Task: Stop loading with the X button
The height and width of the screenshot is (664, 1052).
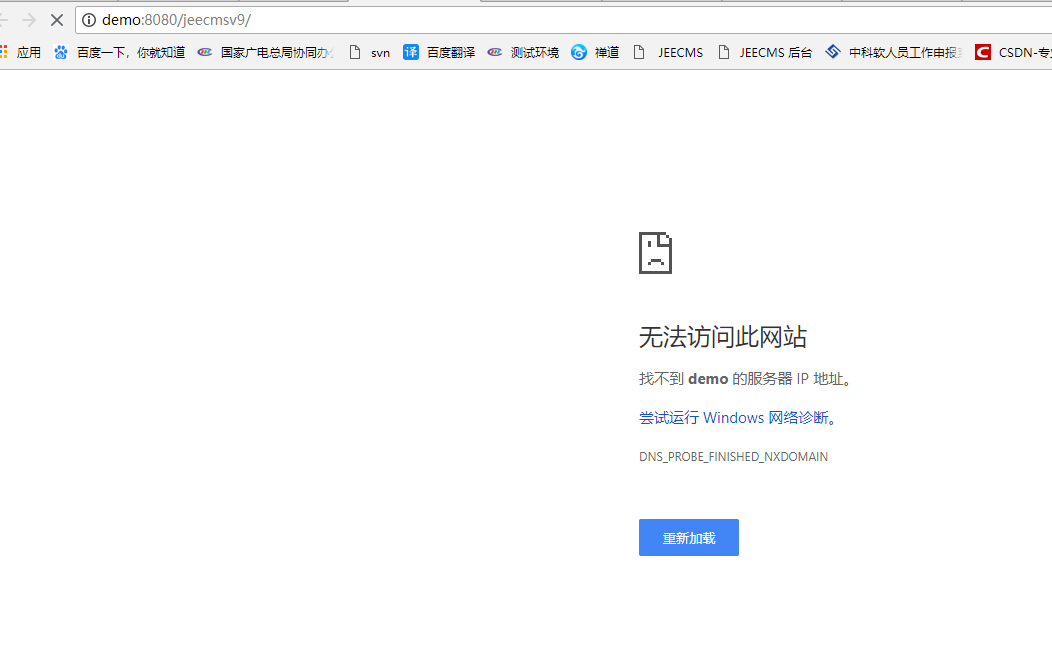Action: click(57, 20)
